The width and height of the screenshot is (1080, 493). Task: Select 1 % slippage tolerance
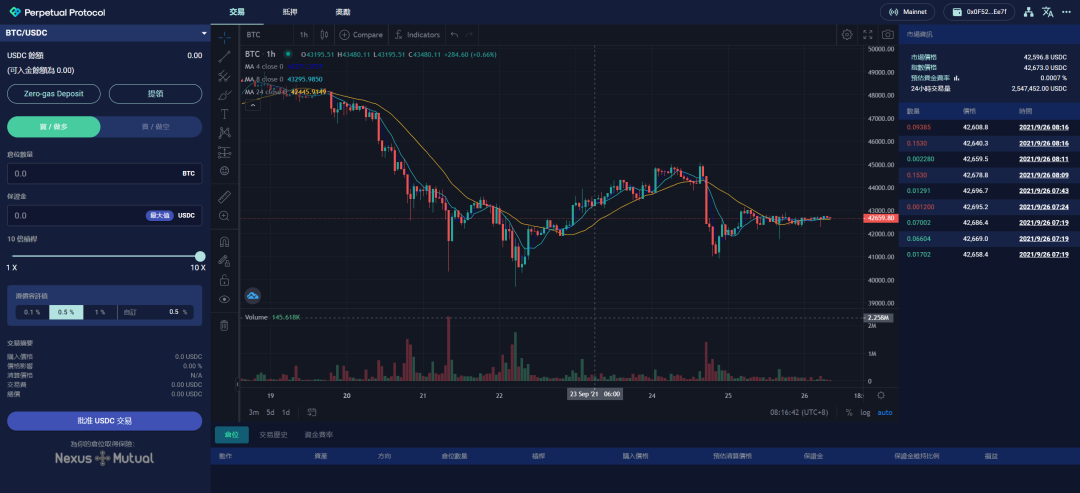click(x=100, y=312)
